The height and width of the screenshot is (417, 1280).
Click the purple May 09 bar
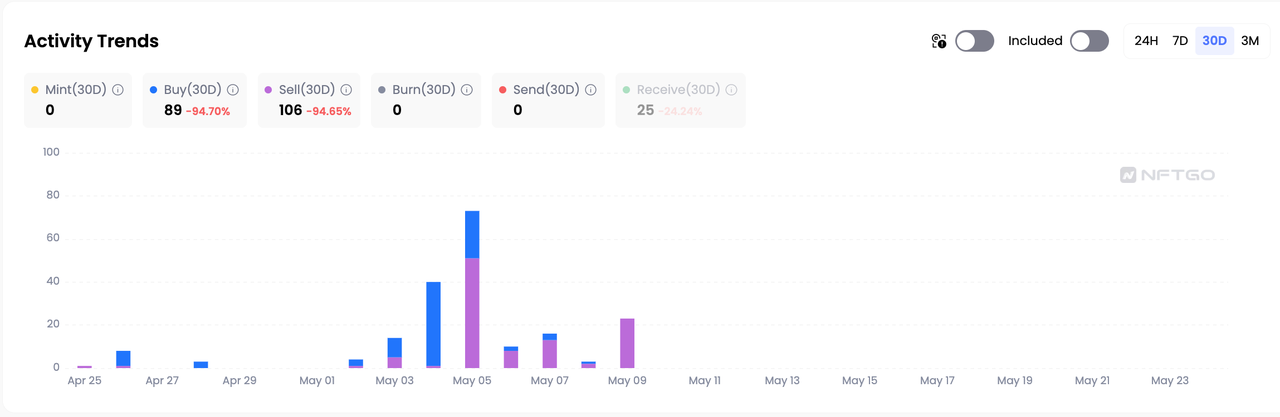coord(627,343)
